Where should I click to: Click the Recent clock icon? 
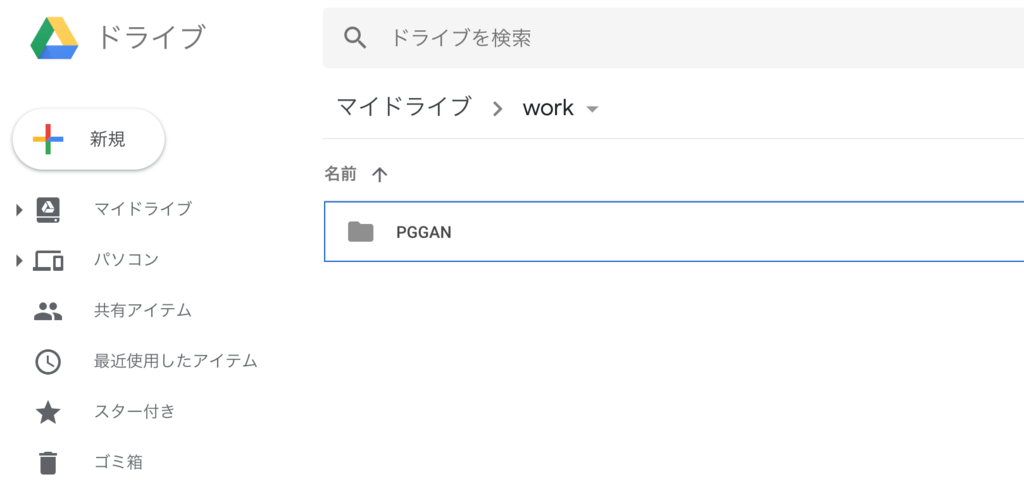[x=48, y=361]
